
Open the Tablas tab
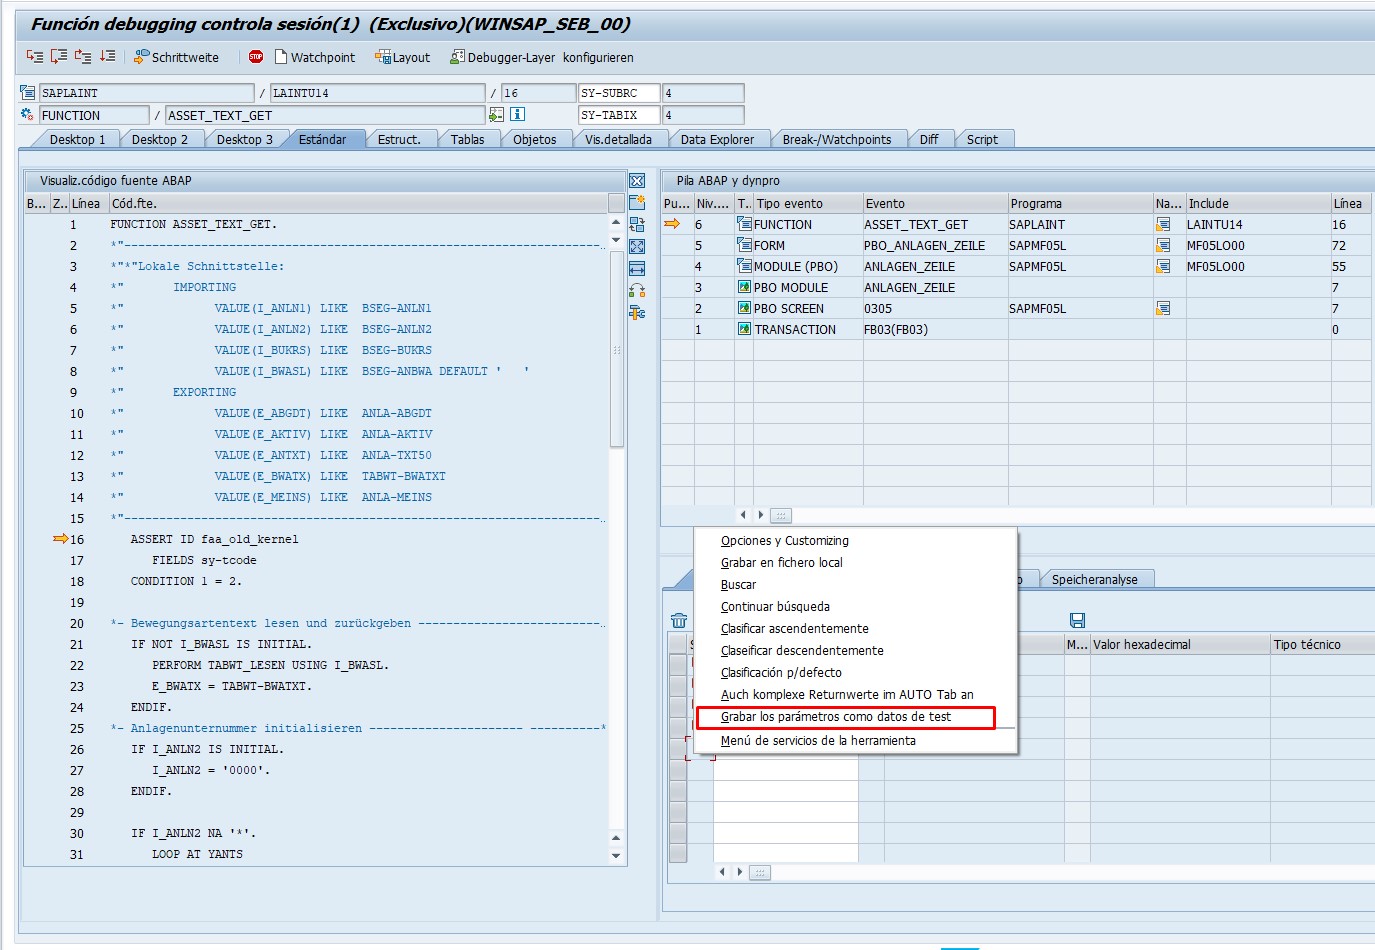[x=467, y=139]
